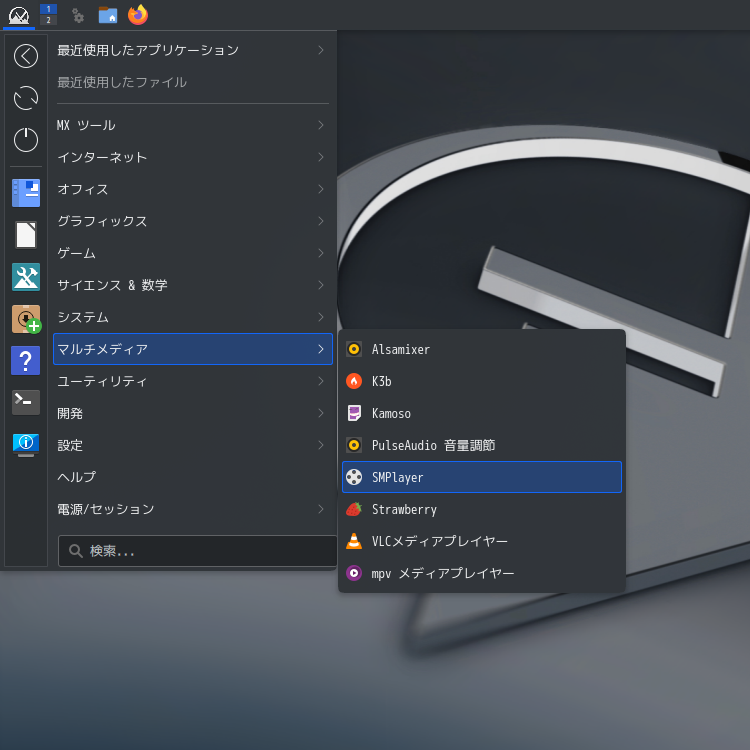
Task: Launch SMPlayer from the submenu
Action: 482,477
